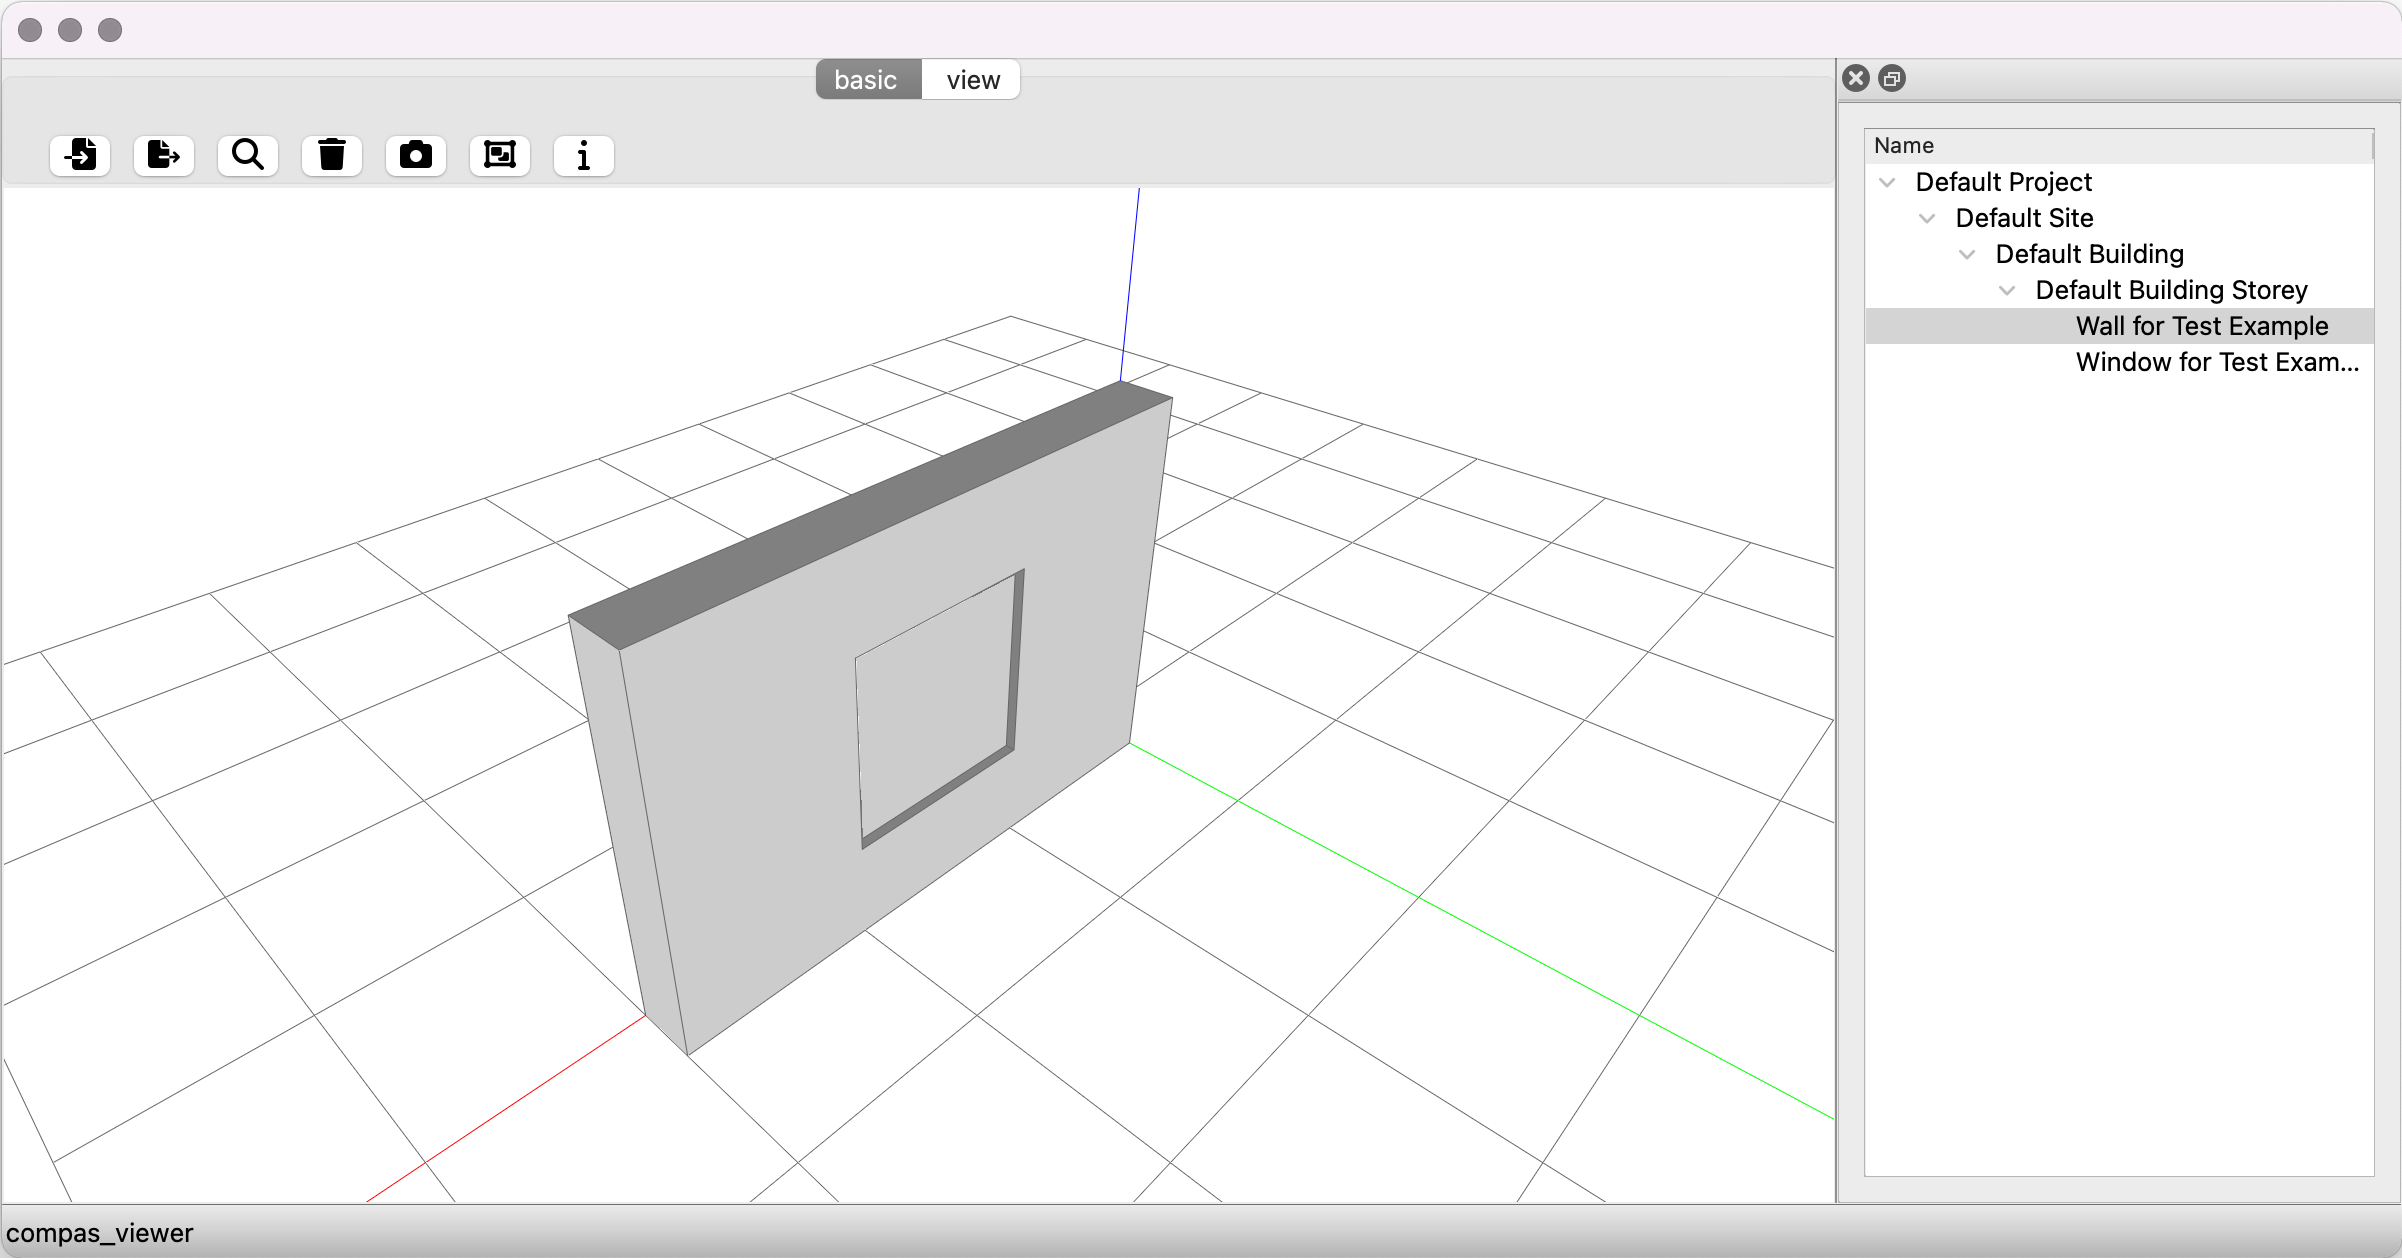Select the basic tab
The image size is (2402, 1258).
(x=866, y=80)
